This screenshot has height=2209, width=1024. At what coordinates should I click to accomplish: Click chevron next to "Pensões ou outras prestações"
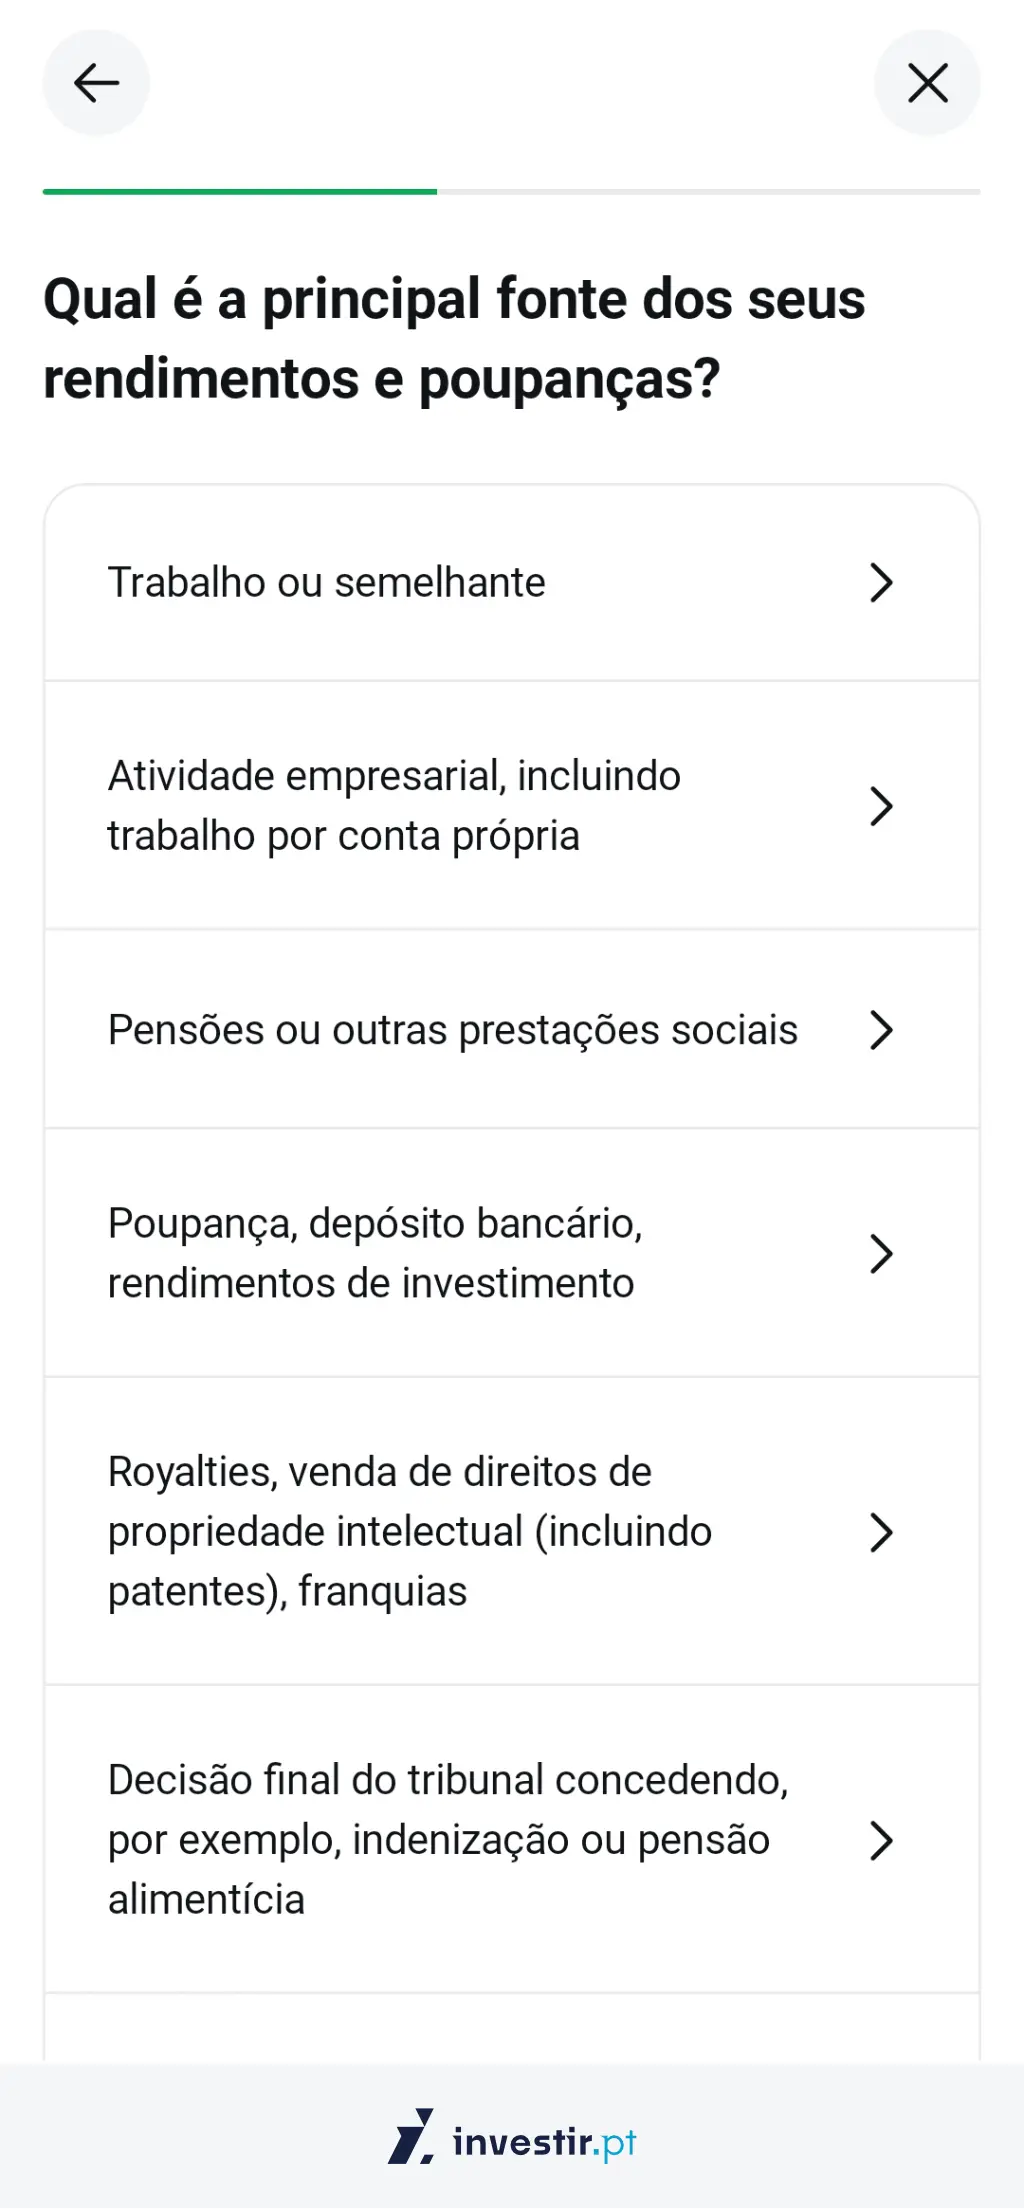coord(880,1030)
